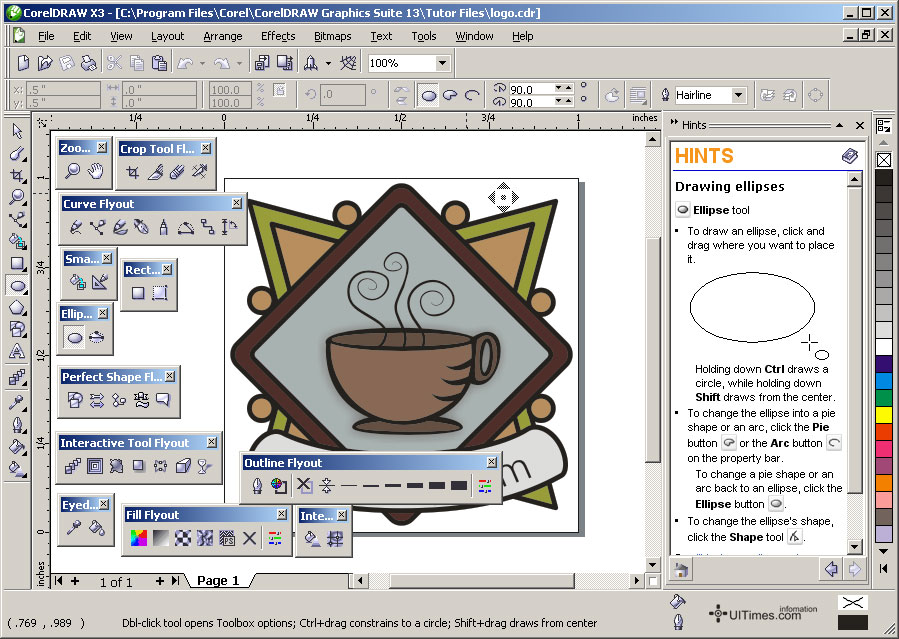This screenshot has width=899, height=639.
Task: Open the Effects menu
Action: [278, 36]
